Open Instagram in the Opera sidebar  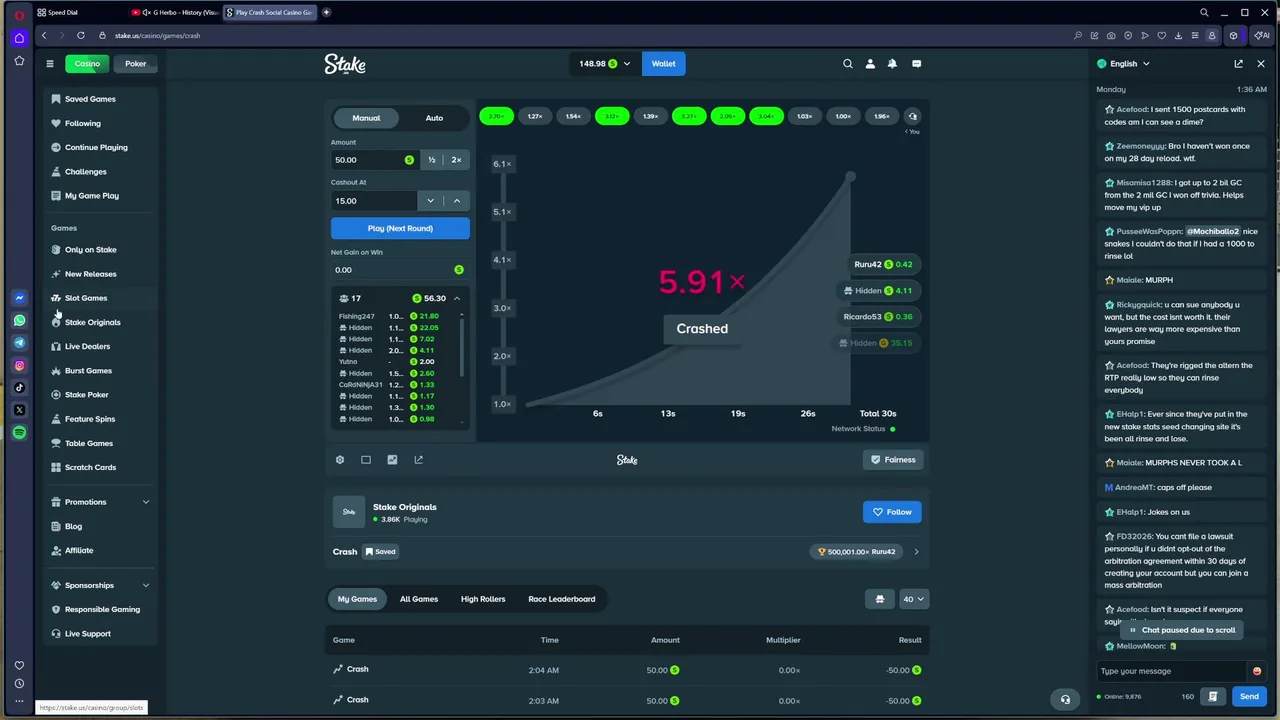click(19, 365)
